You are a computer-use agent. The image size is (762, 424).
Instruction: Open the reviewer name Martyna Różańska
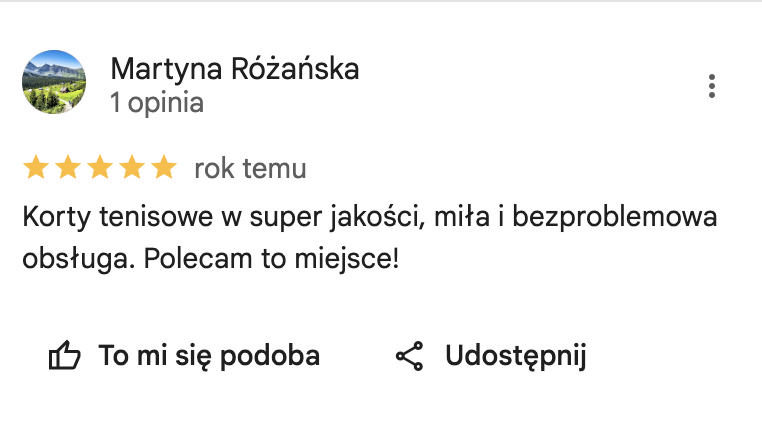[234, 69]
